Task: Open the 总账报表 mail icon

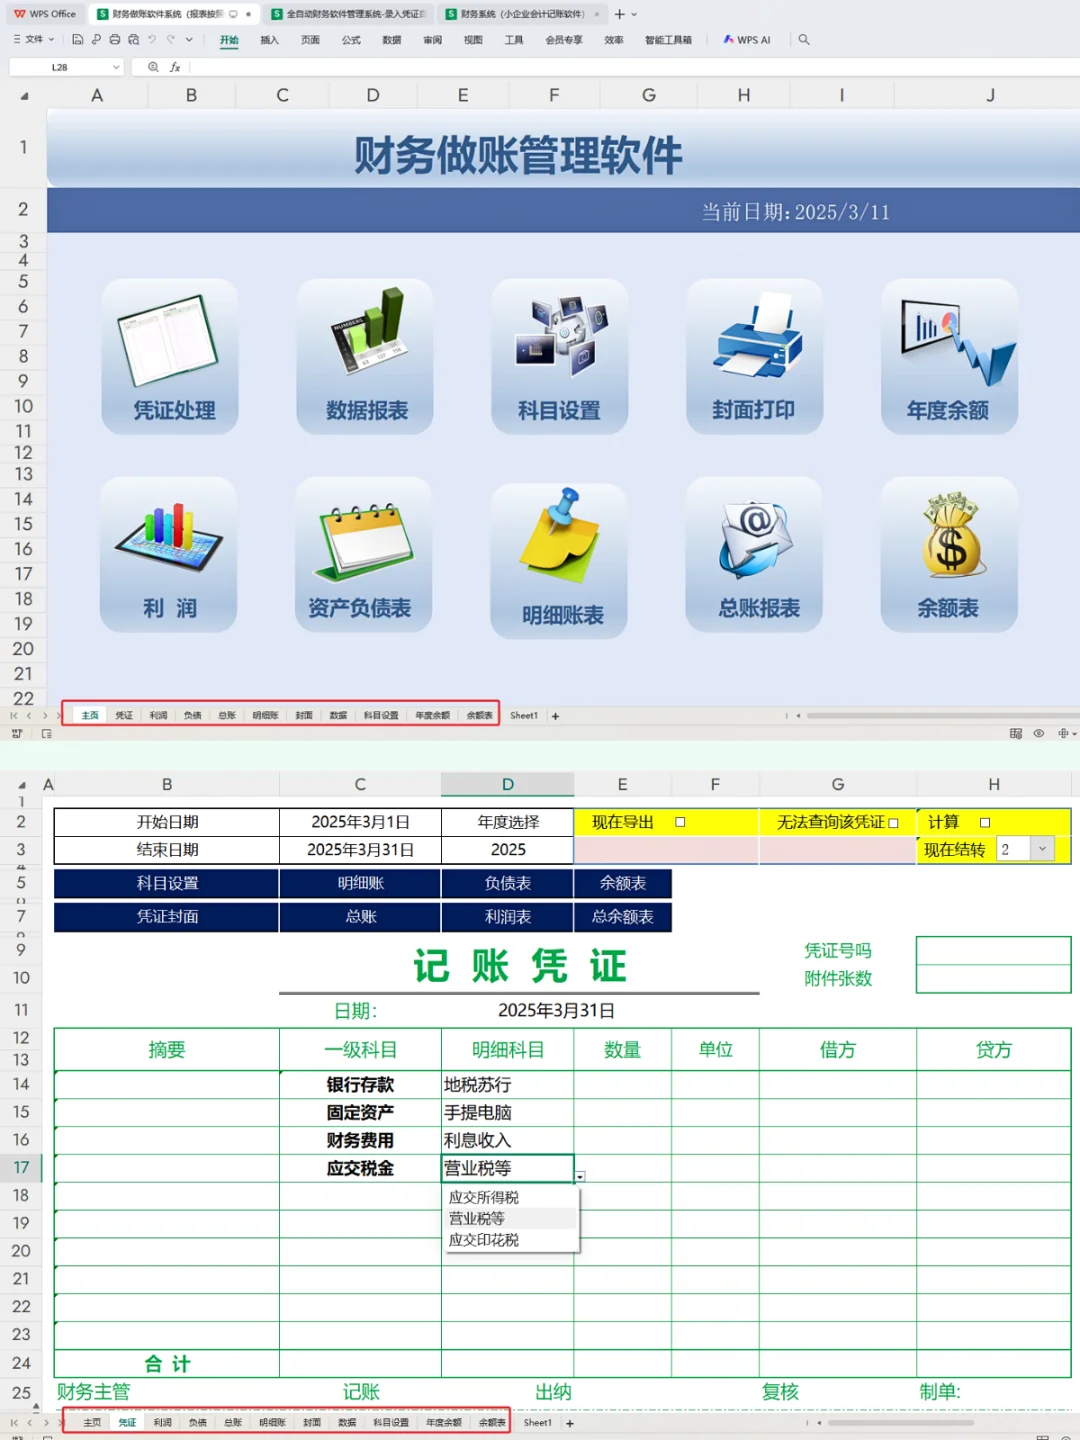Action: [754, 553]
